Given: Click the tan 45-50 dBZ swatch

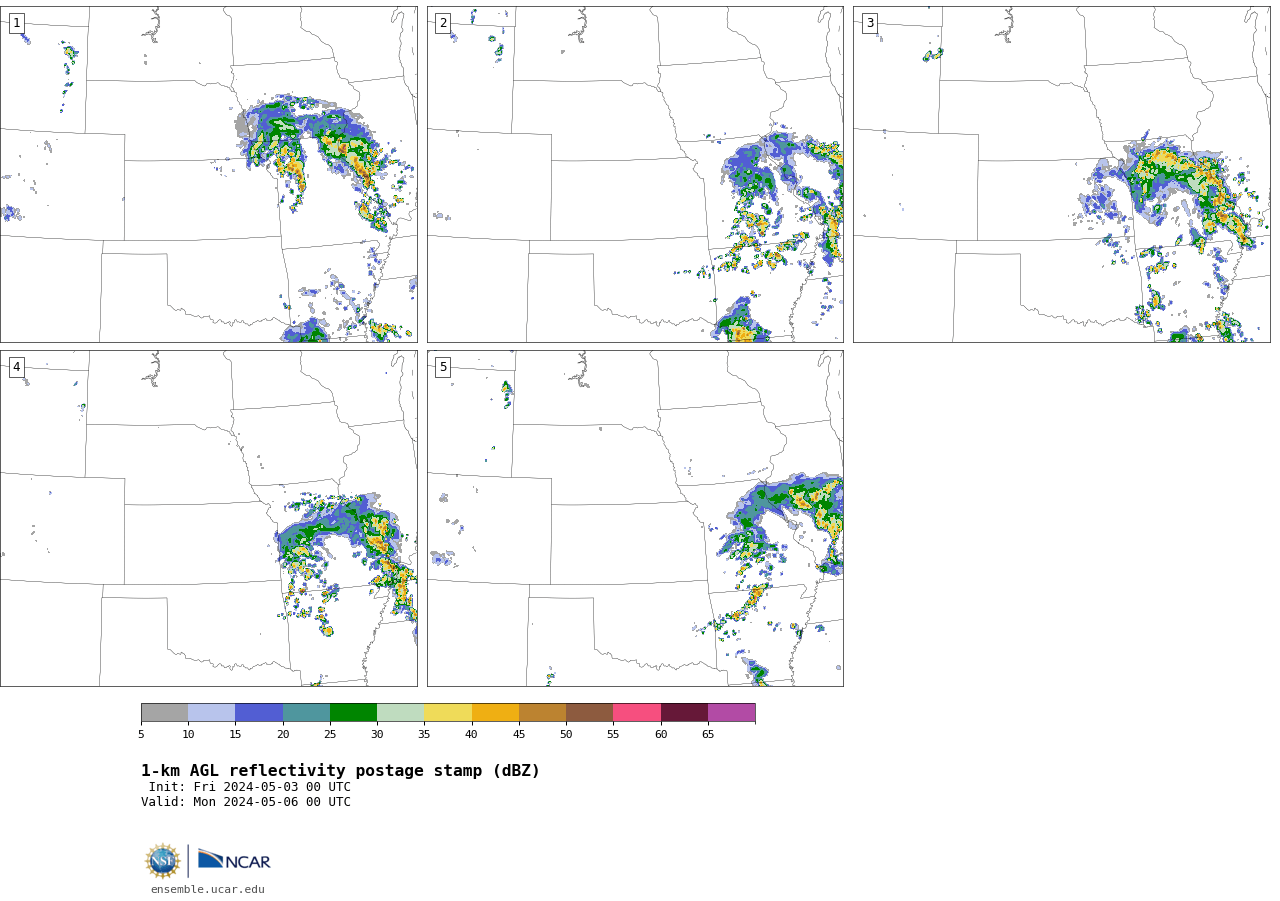Looking at the screenshot, I should (x=542, y=712).
